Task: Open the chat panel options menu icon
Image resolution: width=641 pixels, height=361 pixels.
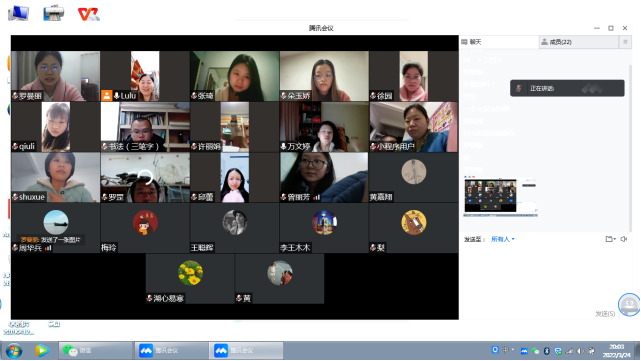Action: 625,42
